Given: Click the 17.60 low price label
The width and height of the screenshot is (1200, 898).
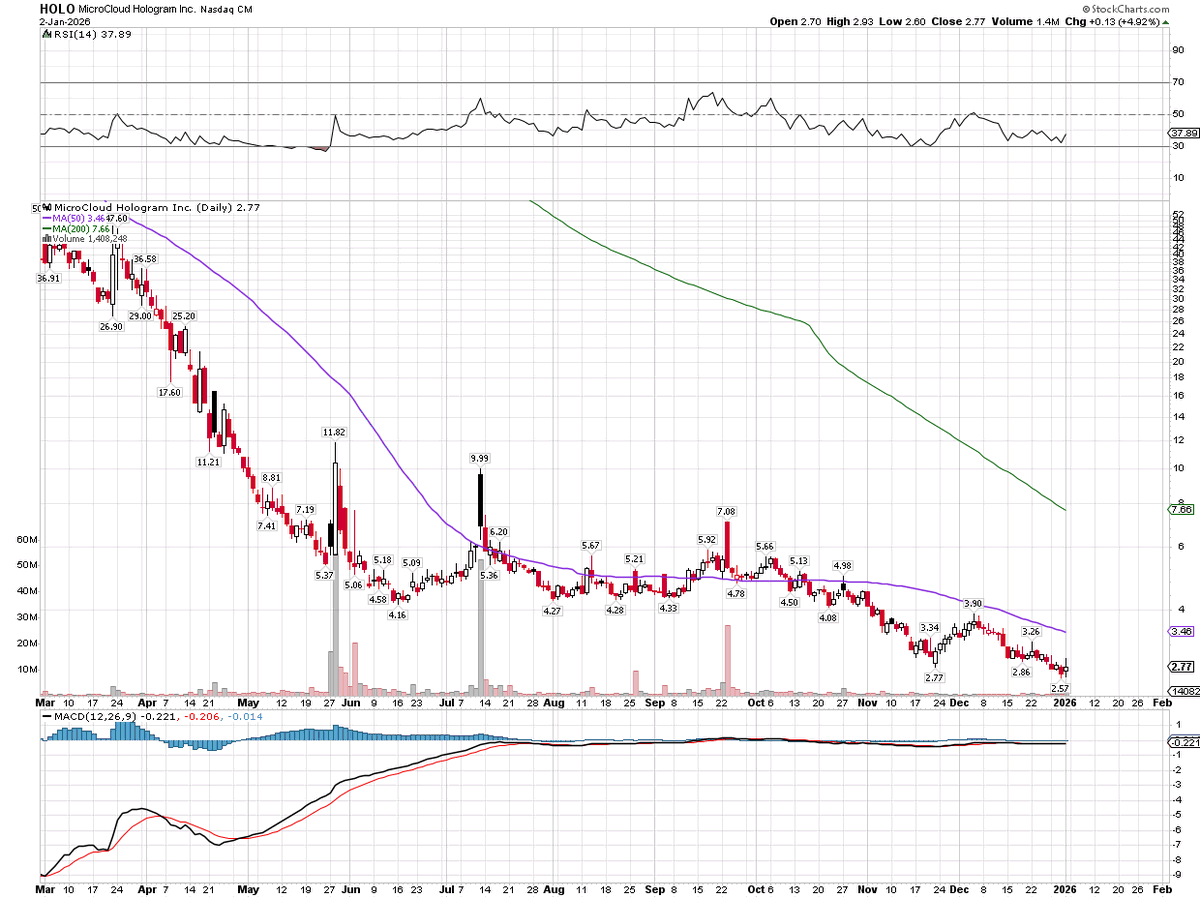Looking at the screenshot, I should [170, 392].
